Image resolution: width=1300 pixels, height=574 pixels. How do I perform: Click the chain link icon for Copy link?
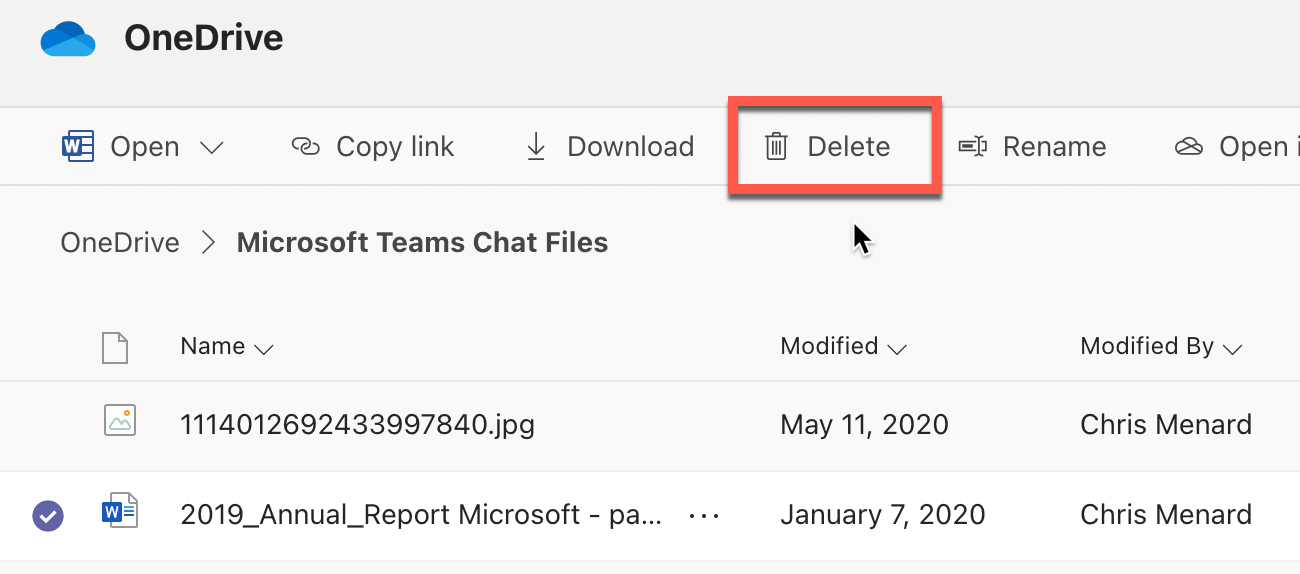tap(305, 147)
